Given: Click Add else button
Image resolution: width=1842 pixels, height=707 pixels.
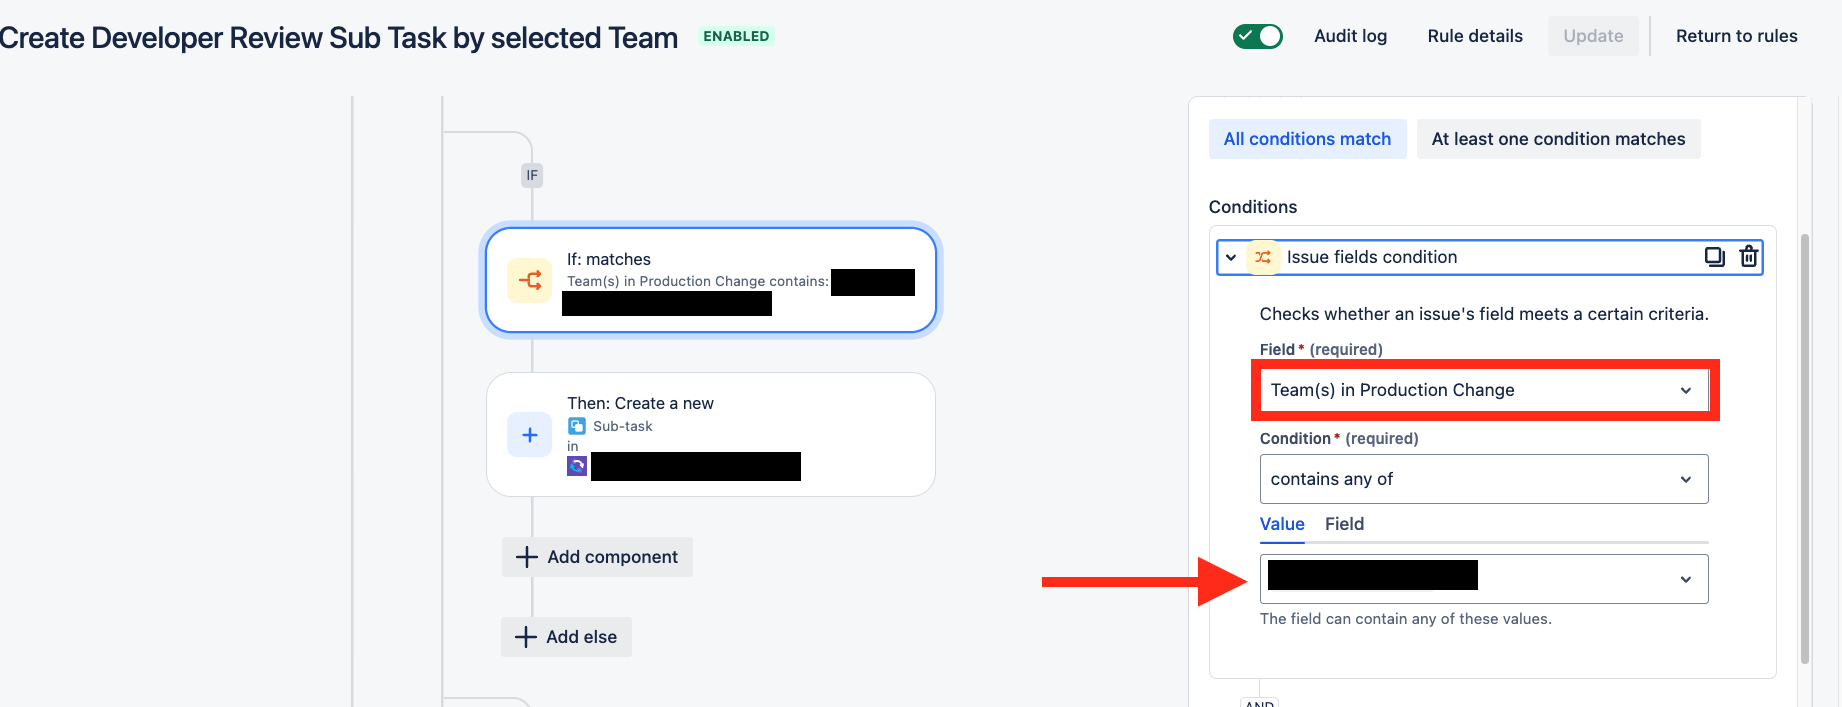Looking at the screenshot, I should coord(566,637).
